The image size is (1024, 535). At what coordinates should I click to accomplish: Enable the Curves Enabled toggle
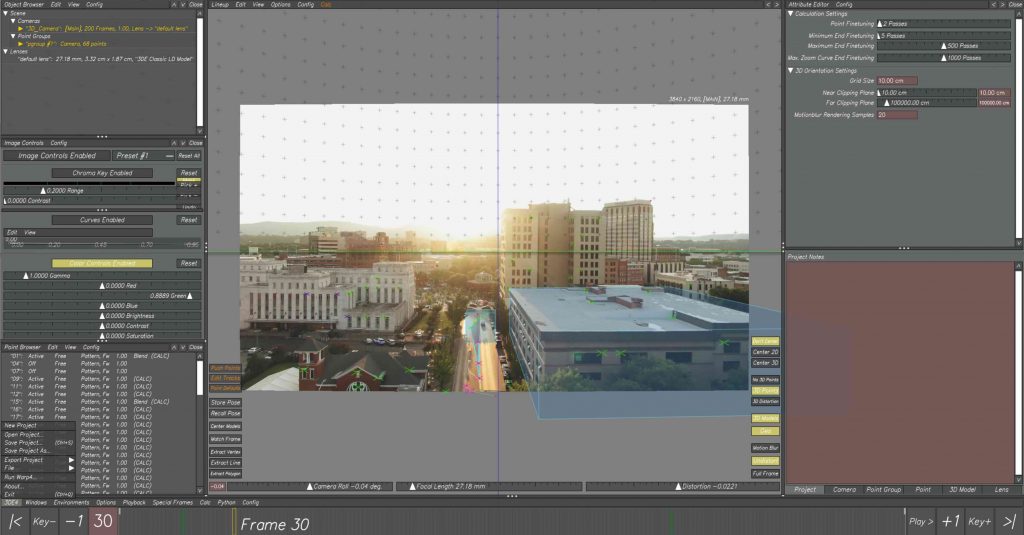click(101, 220)
